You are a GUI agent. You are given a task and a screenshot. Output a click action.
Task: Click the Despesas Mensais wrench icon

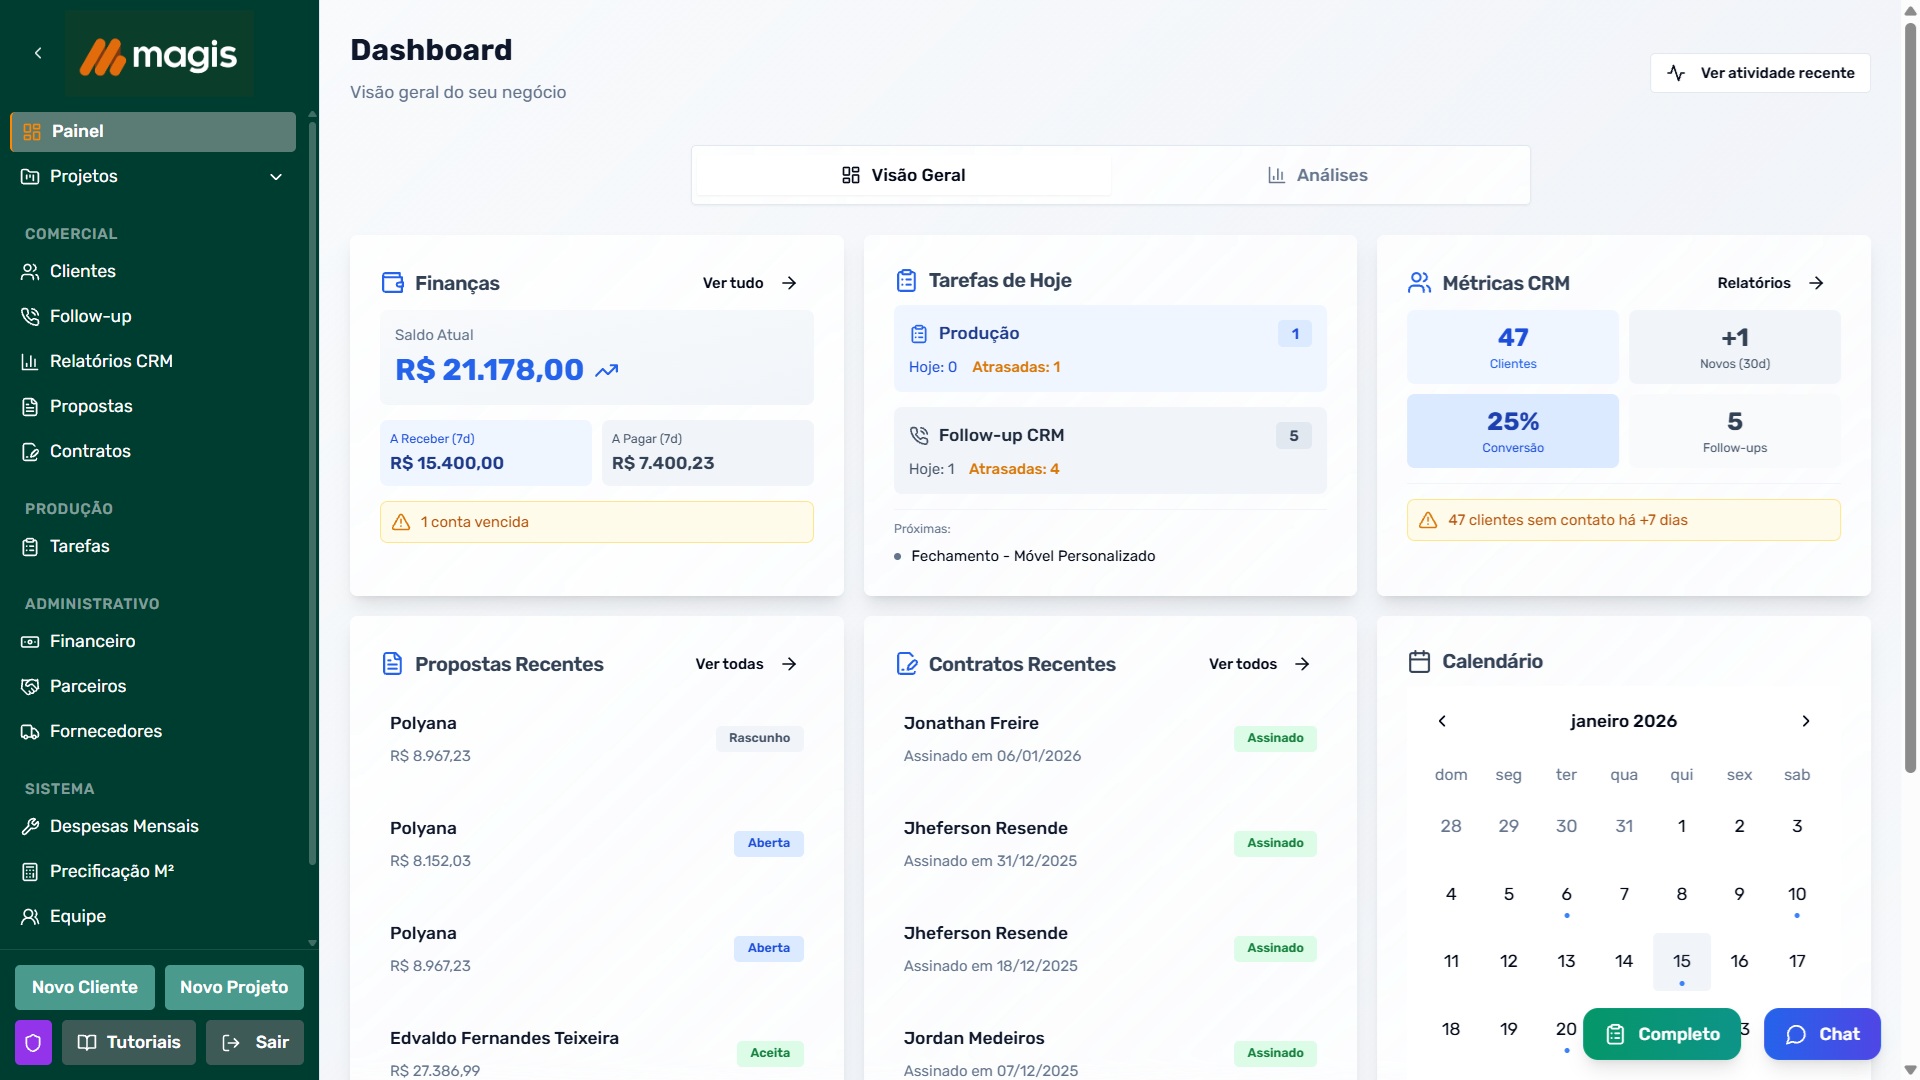pyautogui.click(x=30, y=826)
